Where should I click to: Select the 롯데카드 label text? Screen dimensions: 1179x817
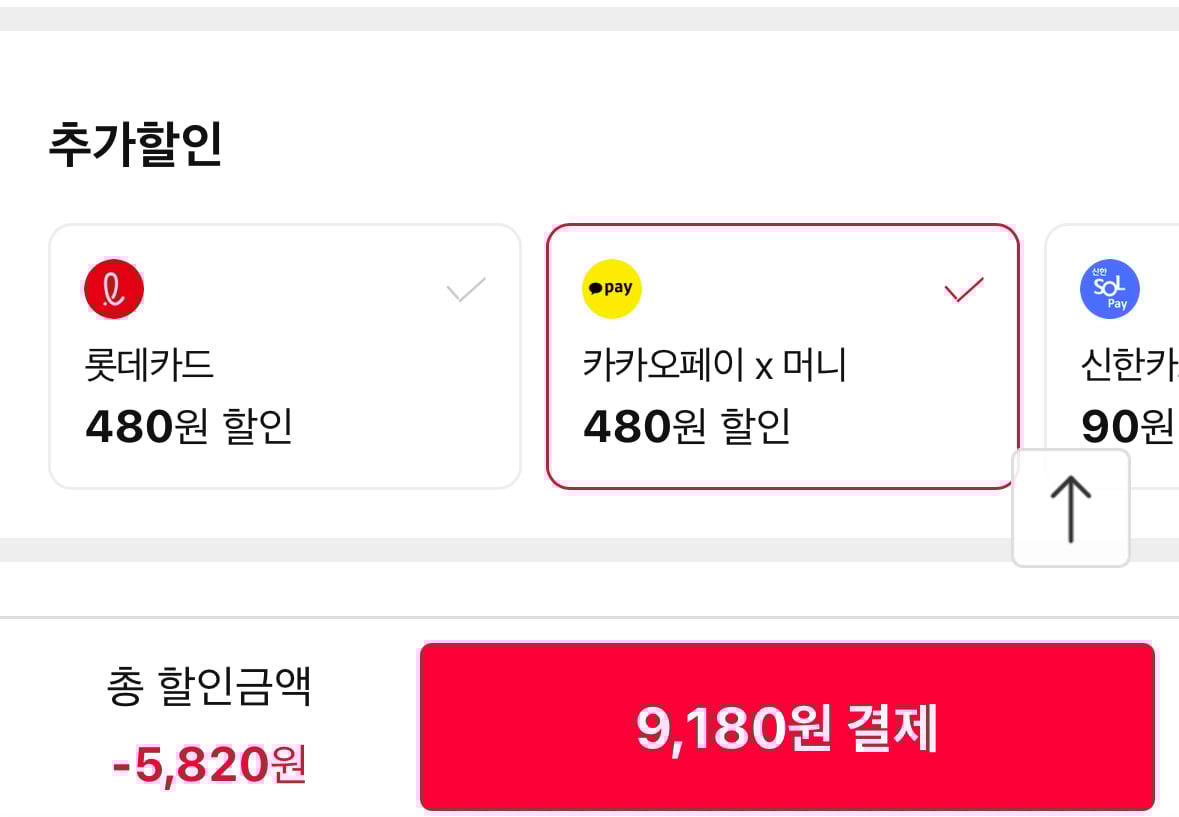(150, 366)
